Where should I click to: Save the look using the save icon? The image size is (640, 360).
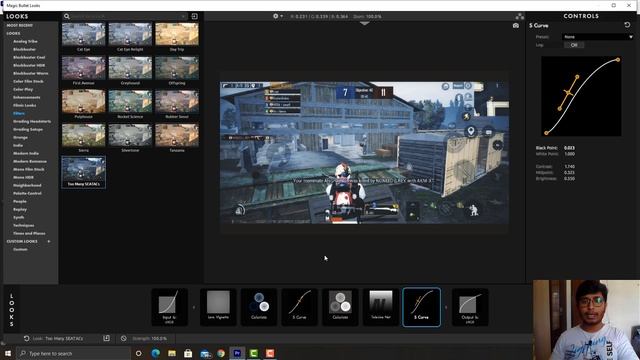click(107, 338)
